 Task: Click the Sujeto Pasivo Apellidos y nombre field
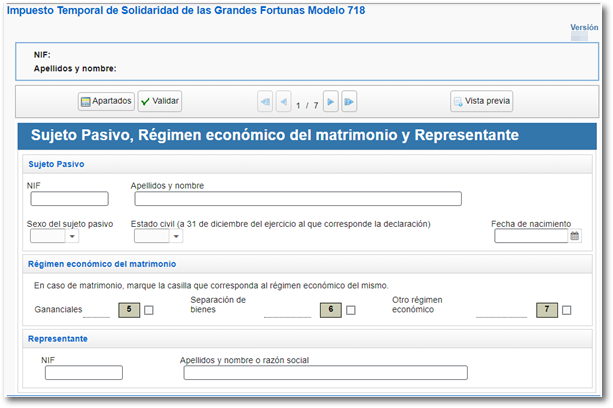[x=298, y=199]
